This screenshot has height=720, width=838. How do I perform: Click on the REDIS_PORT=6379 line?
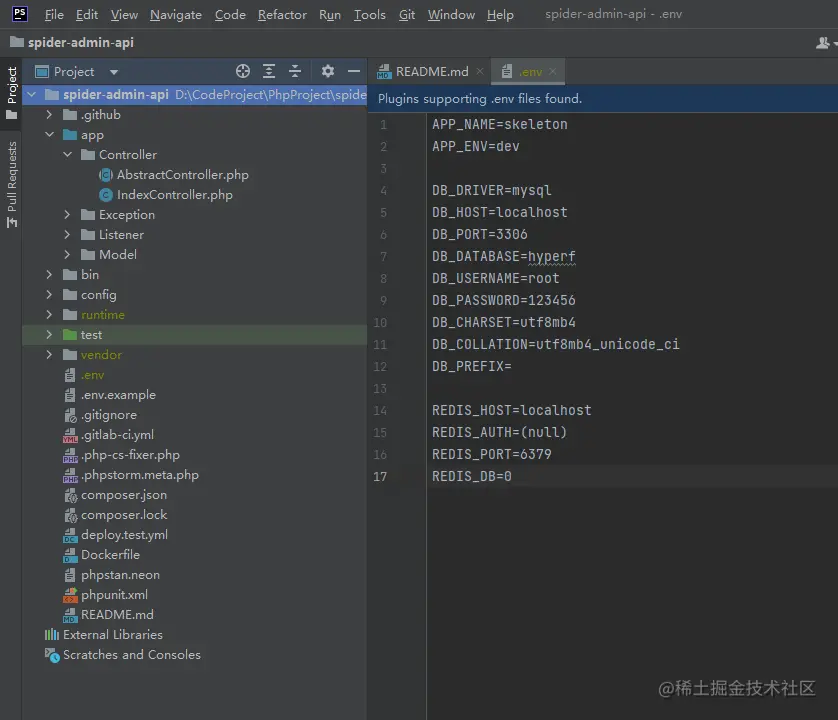(492, 454)
